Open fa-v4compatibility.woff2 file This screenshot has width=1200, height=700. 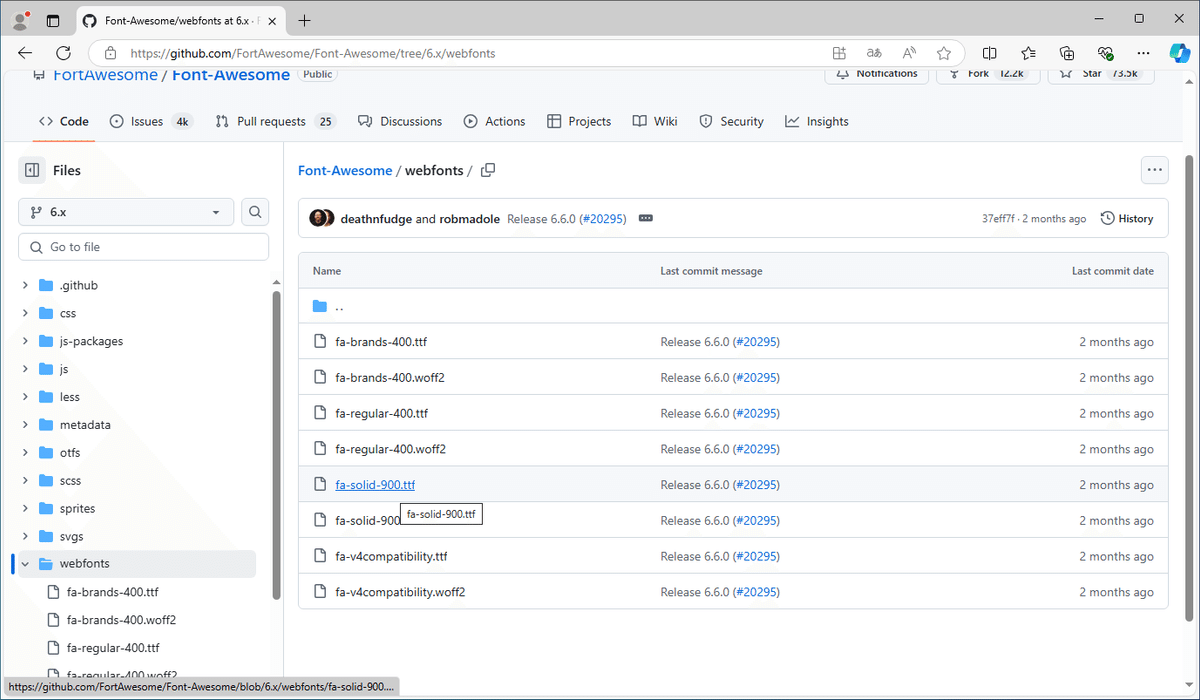point(400,592)
